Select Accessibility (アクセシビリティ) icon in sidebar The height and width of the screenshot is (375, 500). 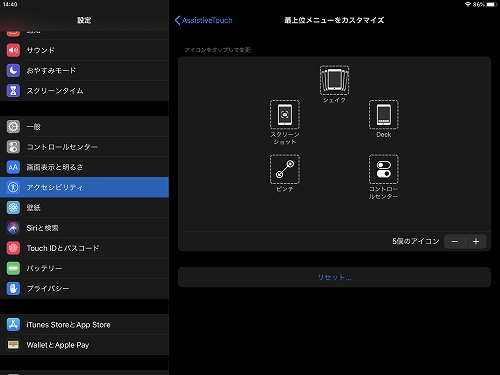(13, 187)
